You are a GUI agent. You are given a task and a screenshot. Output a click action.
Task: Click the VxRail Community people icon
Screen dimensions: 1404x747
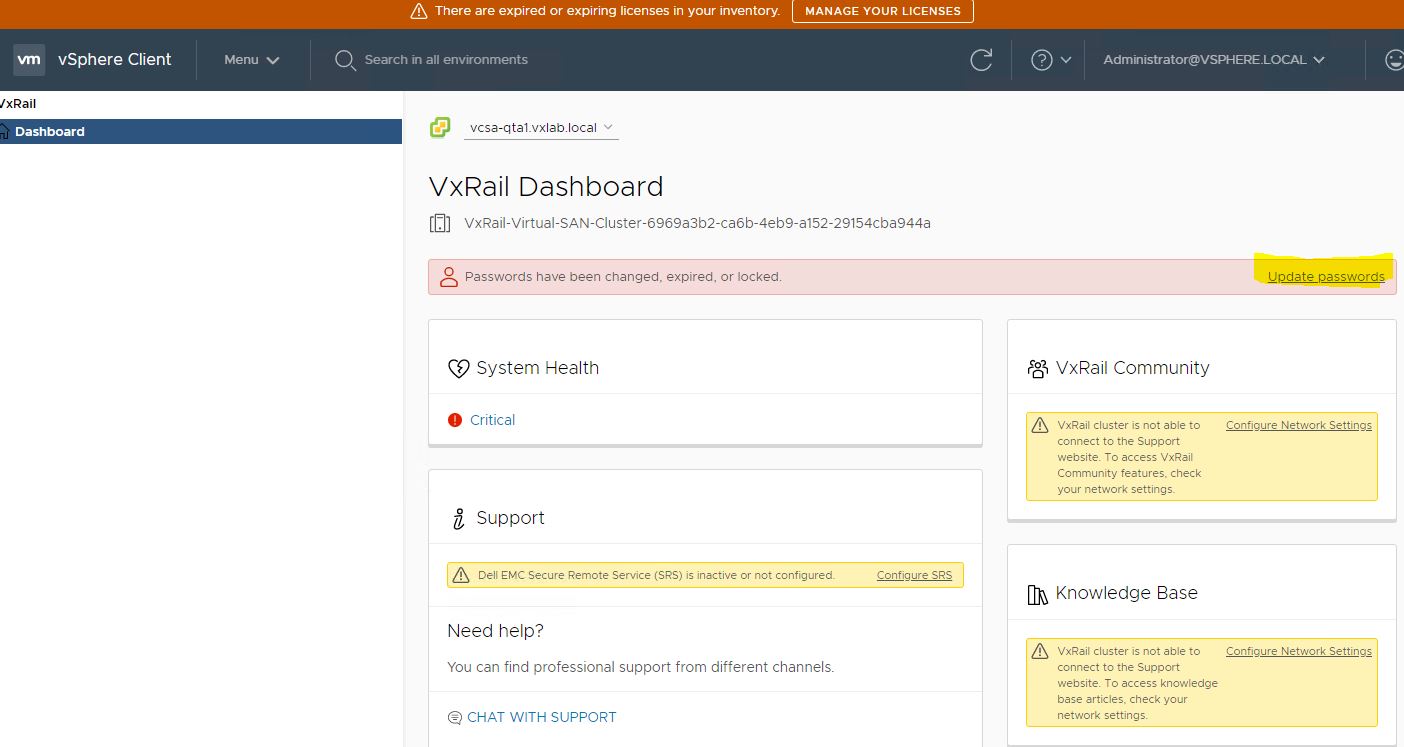pyautogui.click(x=1036, y=367)
